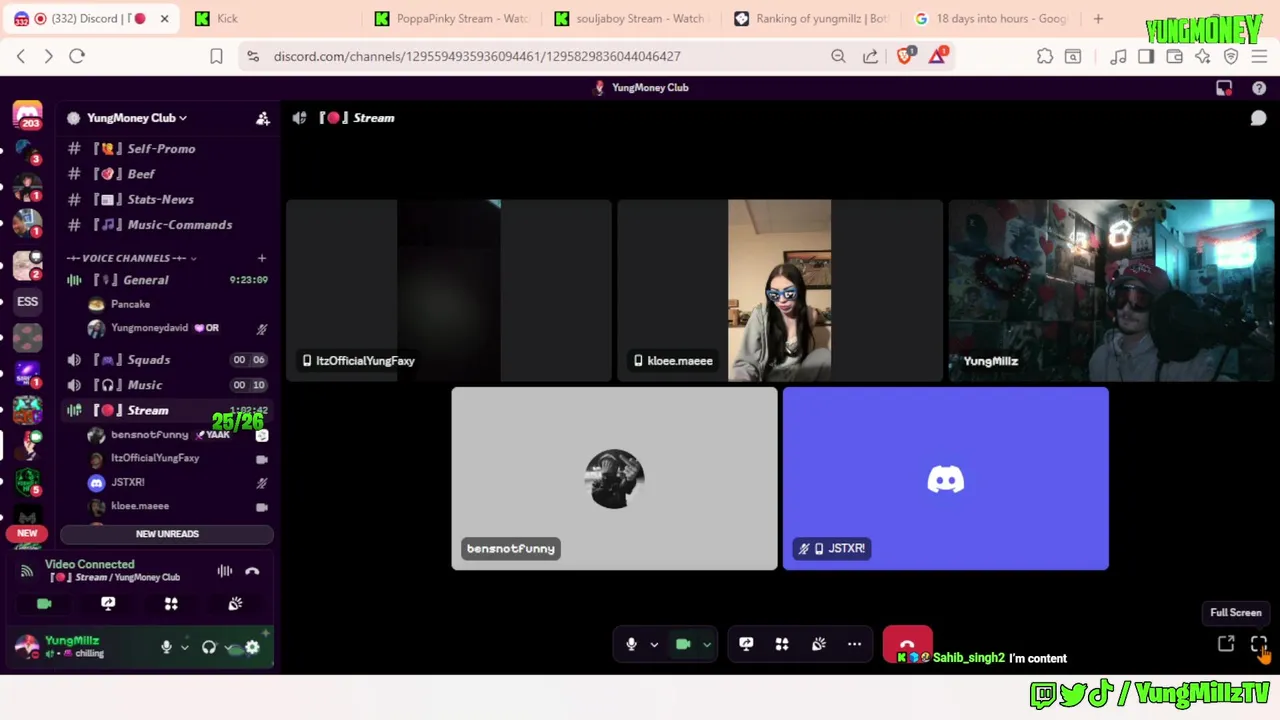Viewport: 1280px width, 720px height.
Task: Open soundboard from the call bar
Action: (x=818, y=645)
